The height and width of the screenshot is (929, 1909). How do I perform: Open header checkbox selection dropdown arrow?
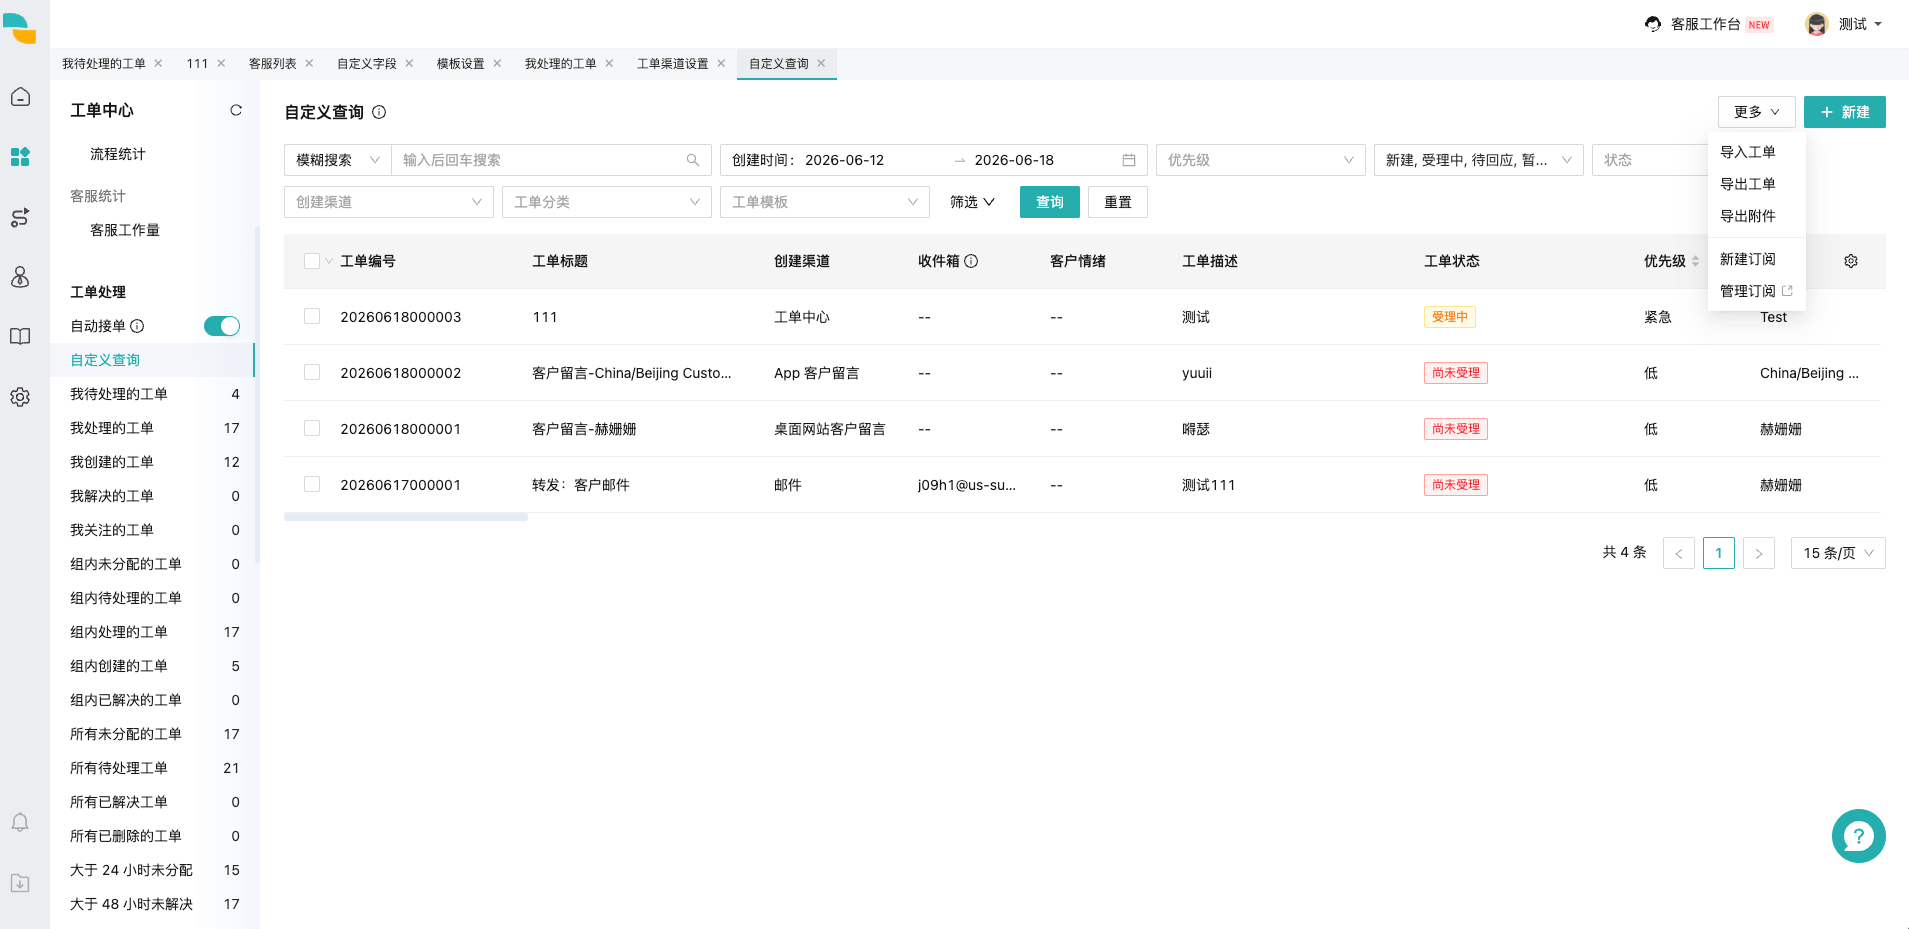point(329,261)
